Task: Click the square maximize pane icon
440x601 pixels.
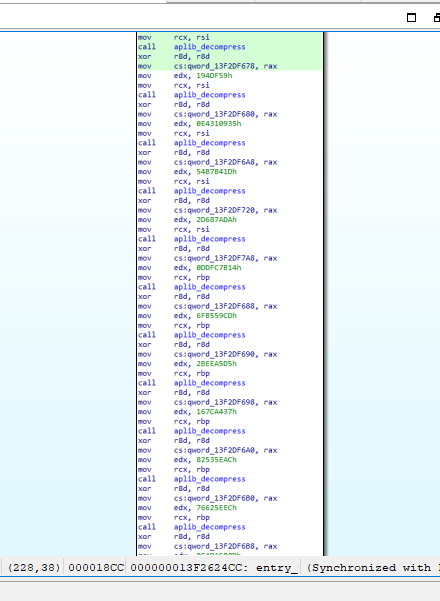Action: (411, 18)
